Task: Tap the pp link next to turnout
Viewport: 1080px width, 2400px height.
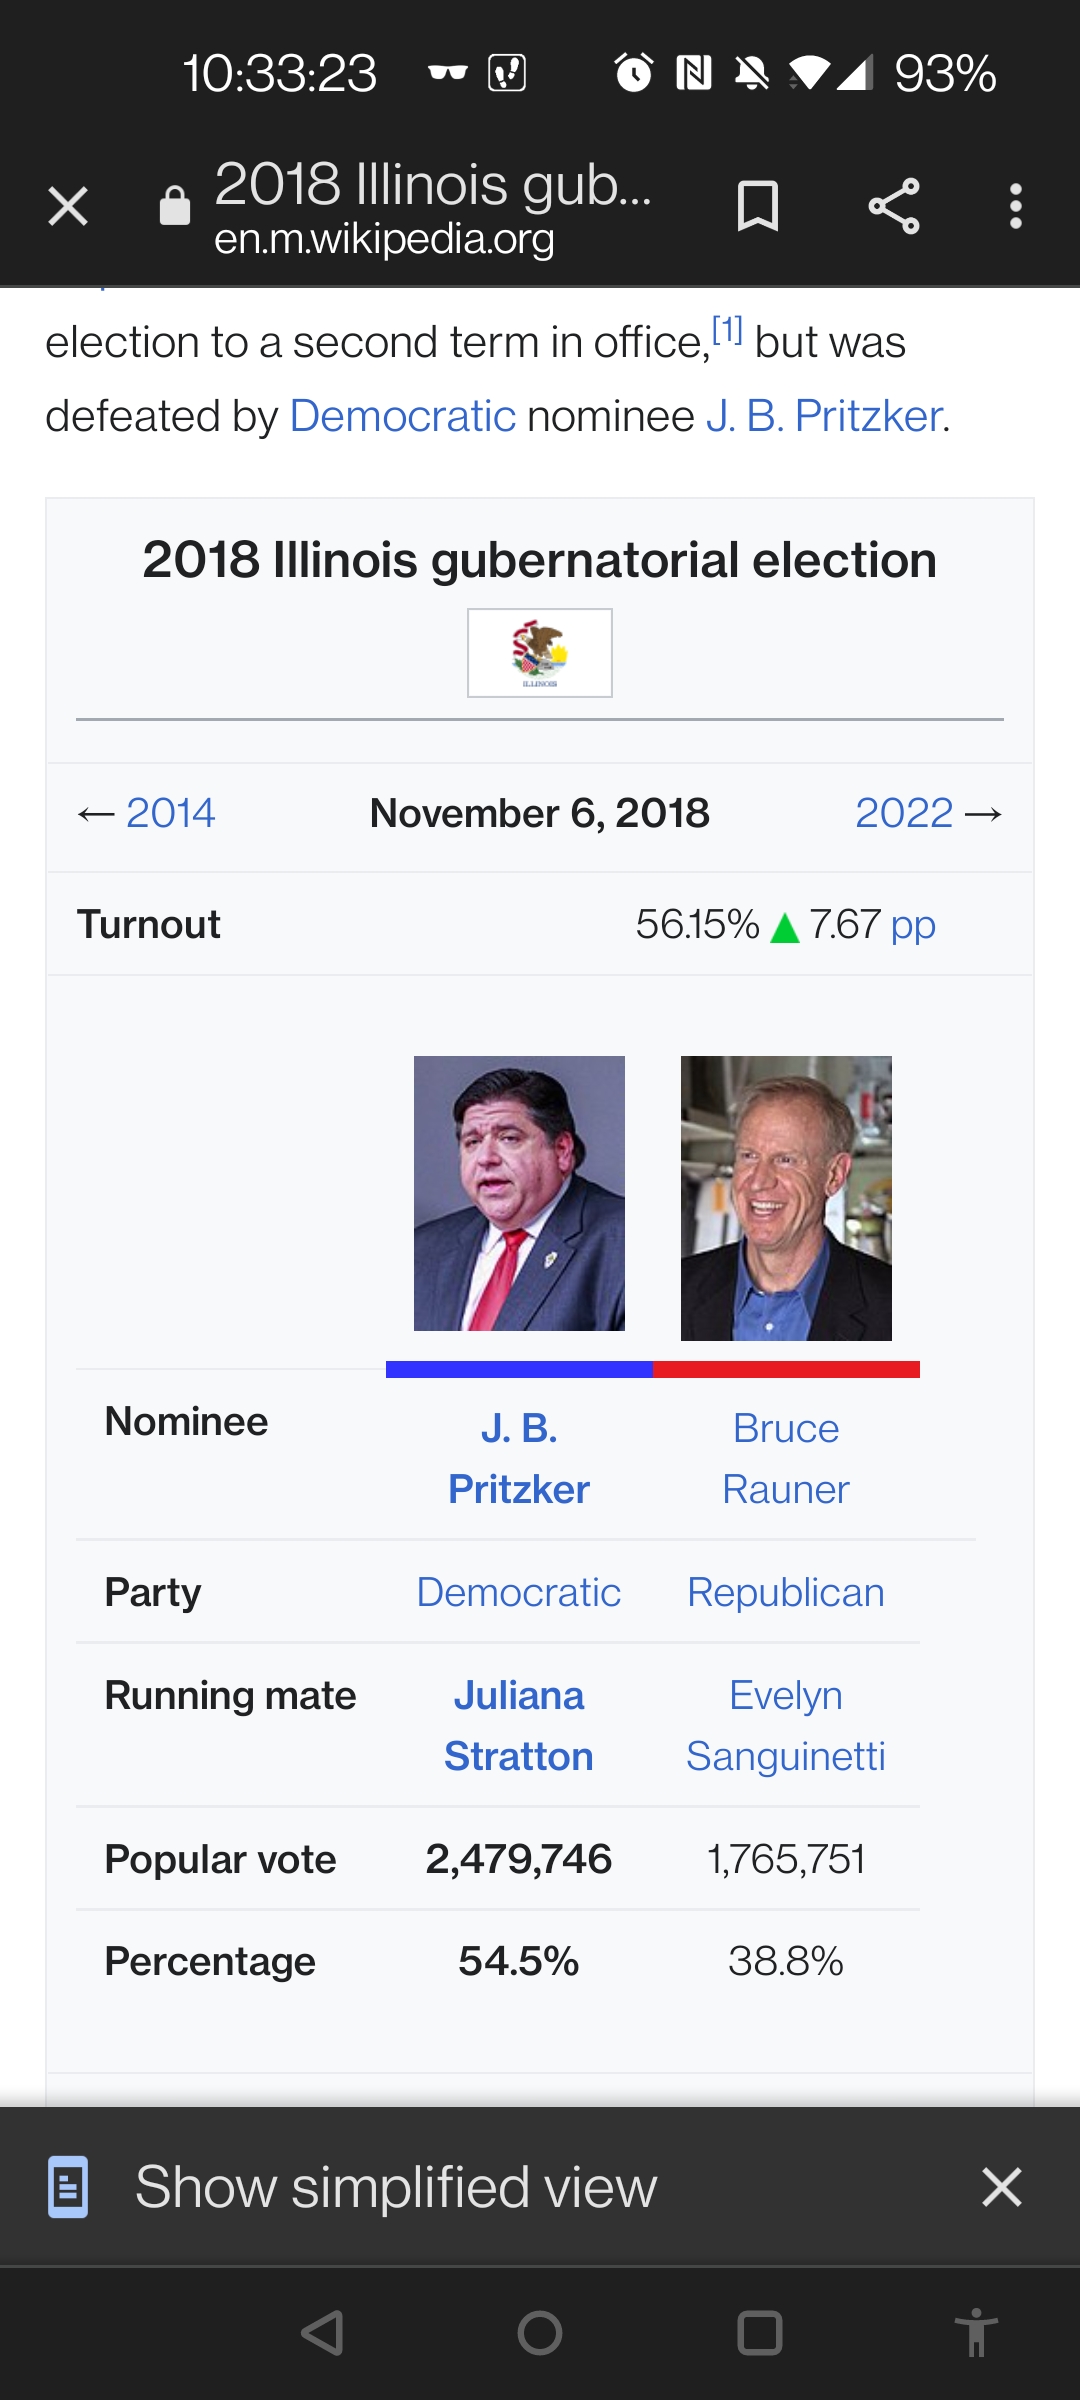Action: pos(913,925)
